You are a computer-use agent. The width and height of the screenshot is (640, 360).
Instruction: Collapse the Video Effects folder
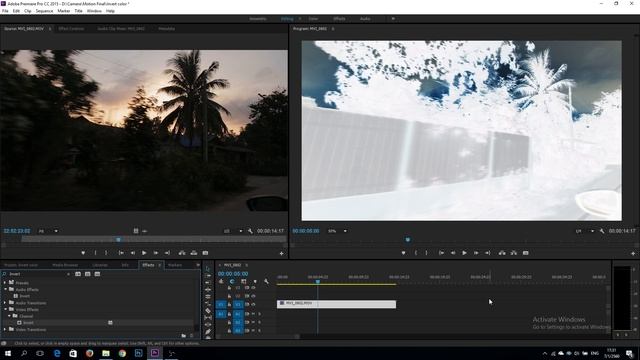[5, 309]
